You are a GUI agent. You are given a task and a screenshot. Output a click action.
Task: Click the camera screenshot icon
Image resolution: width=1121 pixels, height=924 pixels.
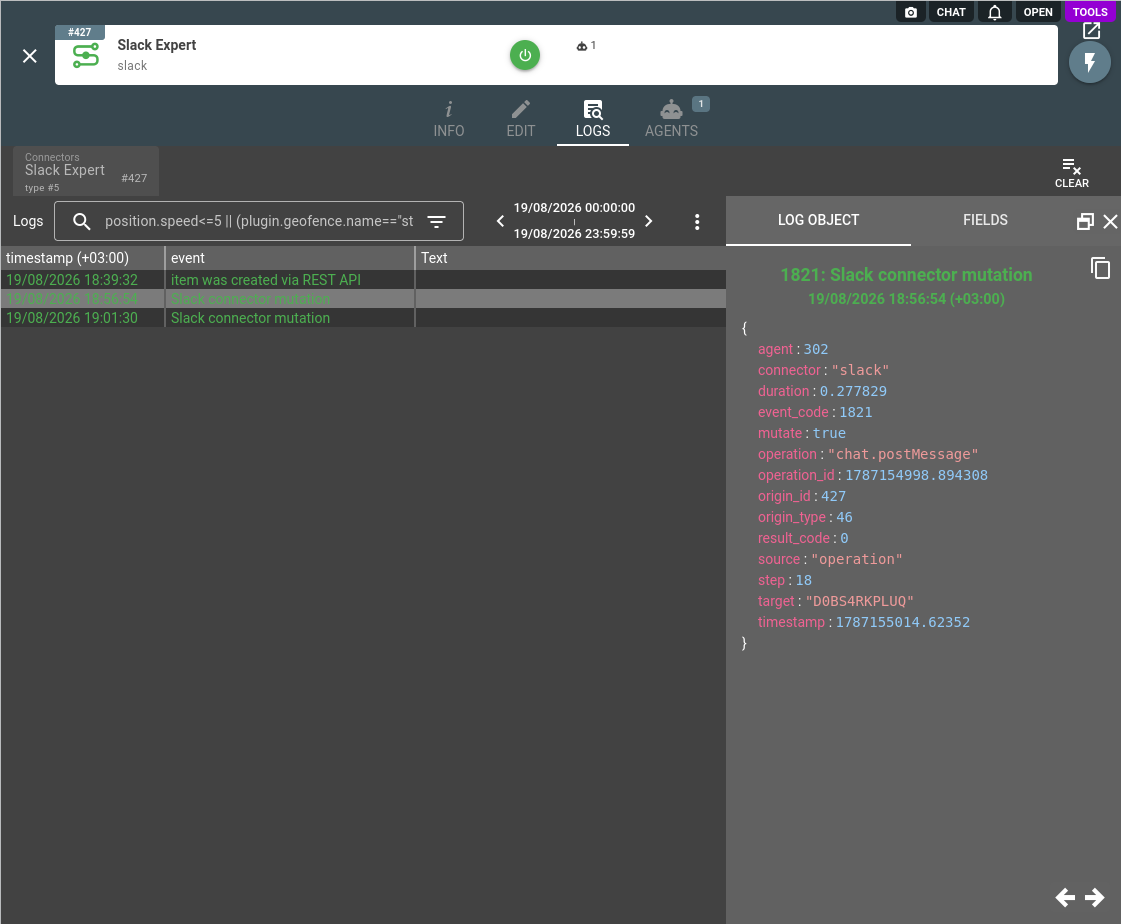910,12
